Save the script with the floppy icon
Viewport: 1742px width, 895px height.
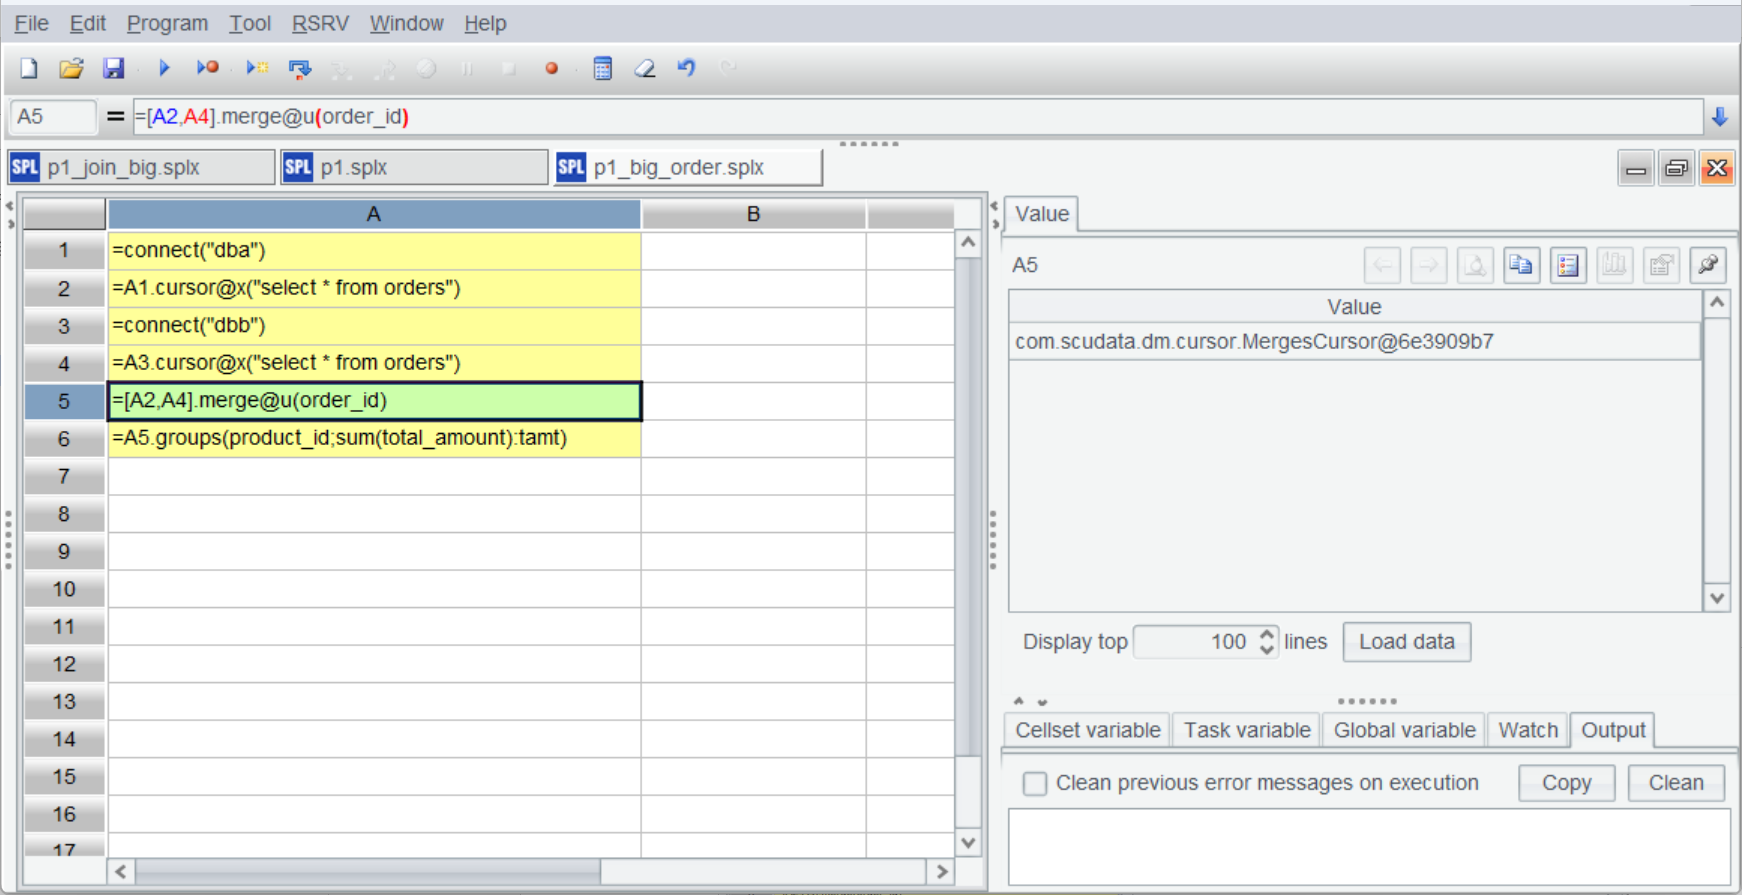(114, 68)
